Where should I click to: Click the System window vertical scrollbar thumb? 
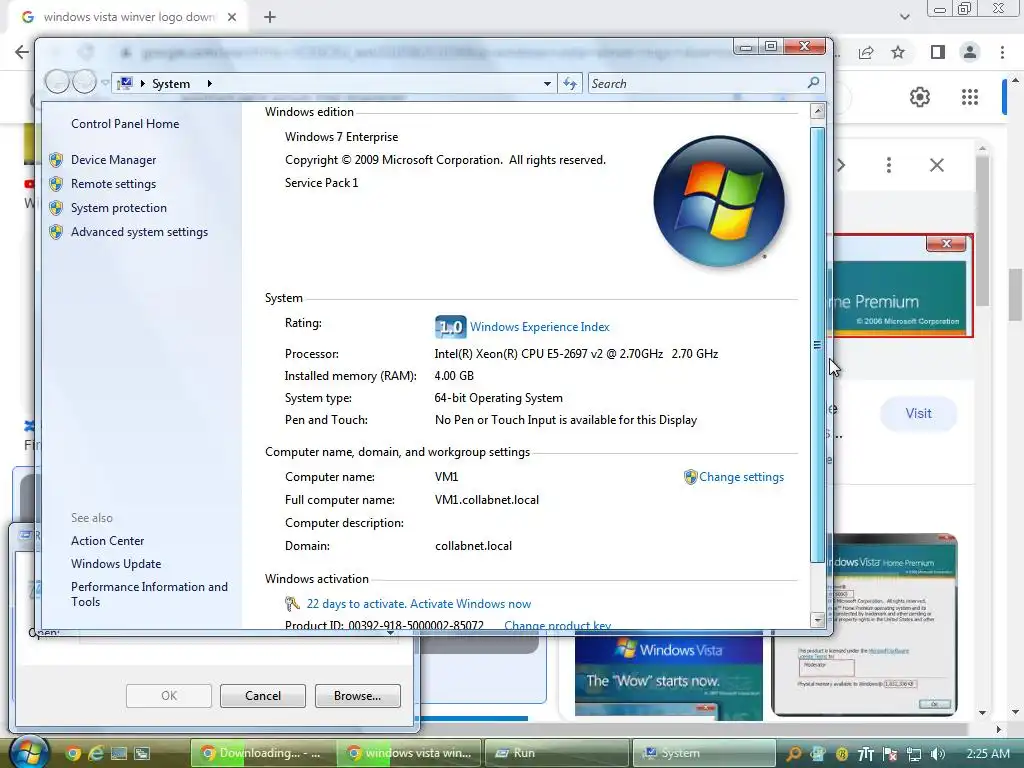click(x=817, y=344)
